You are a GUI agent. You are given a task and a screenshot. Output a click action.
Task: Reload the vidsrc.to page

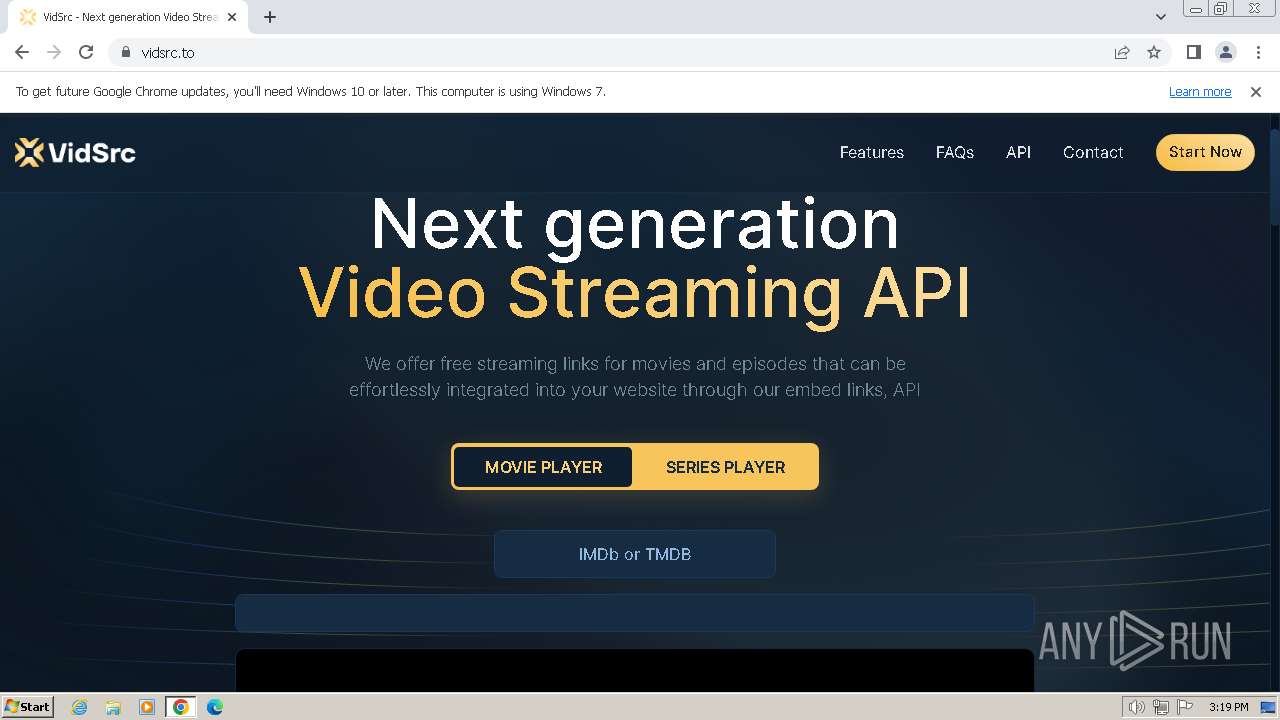pos(86,52)
